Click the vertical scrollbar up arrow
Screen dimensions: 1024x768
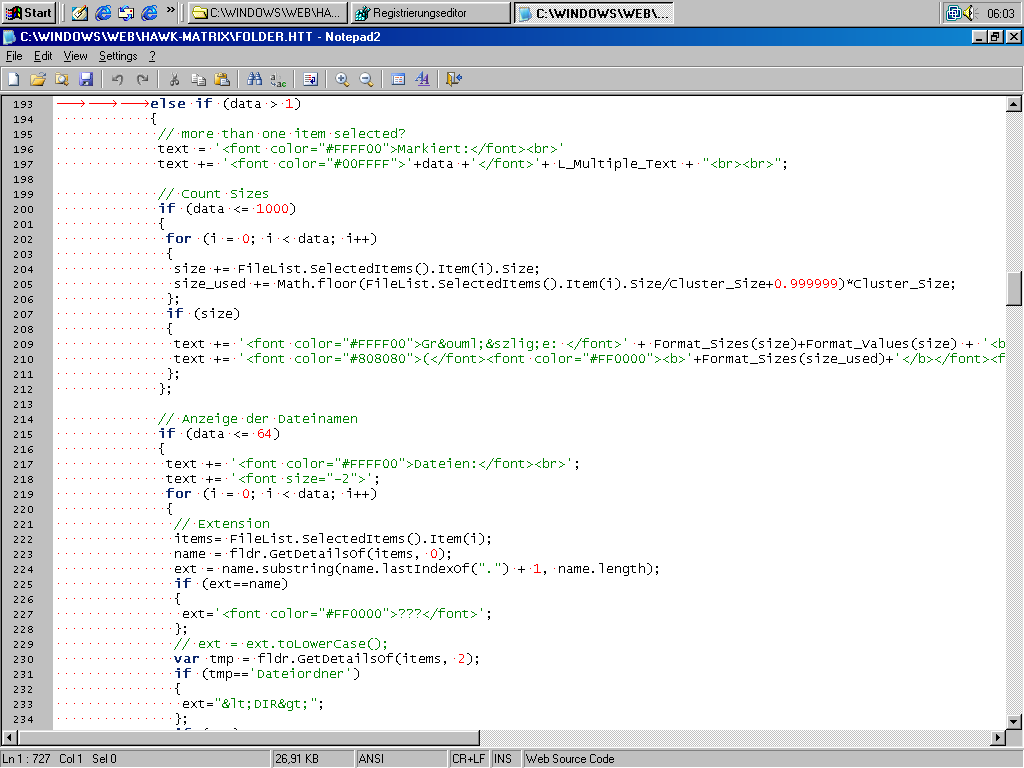[x=1014, y=104]
